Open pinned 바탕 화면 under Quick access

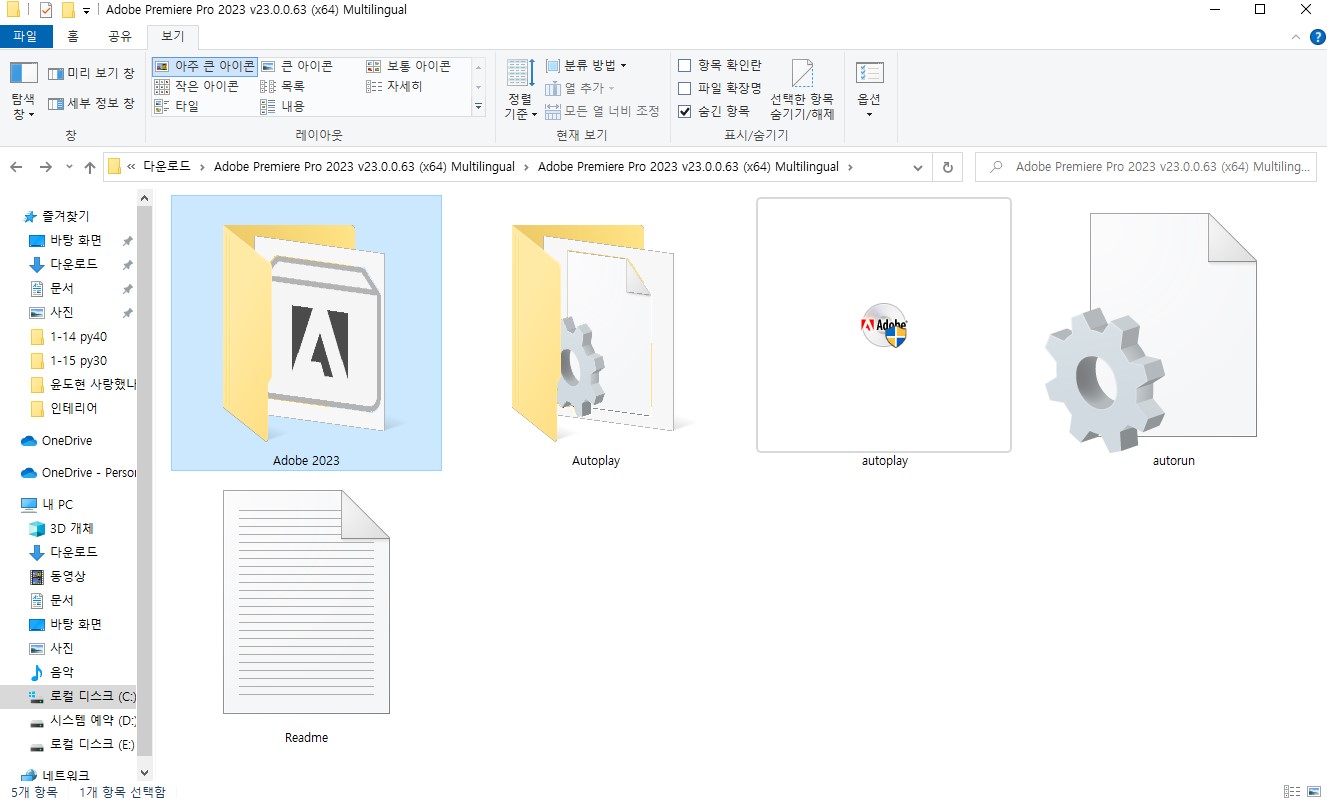76,240
